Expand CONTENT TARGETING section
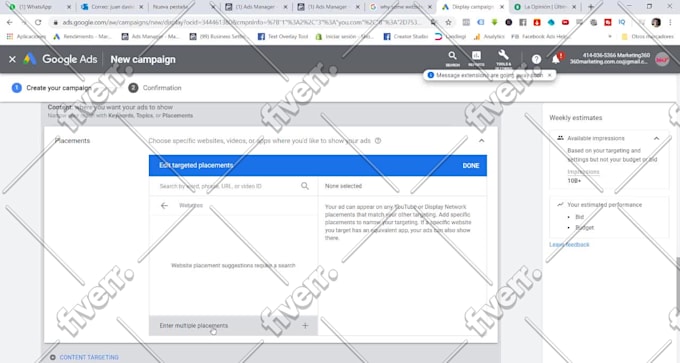This screenshot has height=363, width=680. click(x=84, y=357)
